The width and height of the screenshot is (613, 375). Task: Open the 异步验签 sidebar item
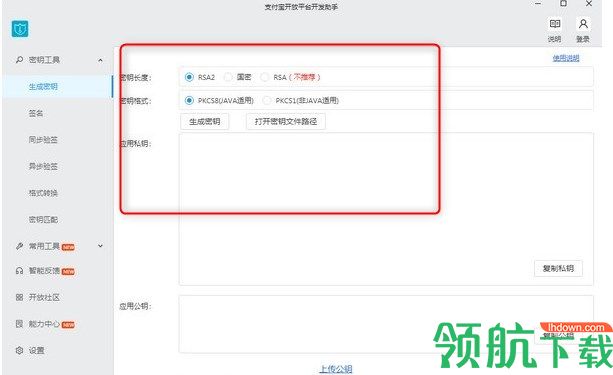[x=43, y=166]
